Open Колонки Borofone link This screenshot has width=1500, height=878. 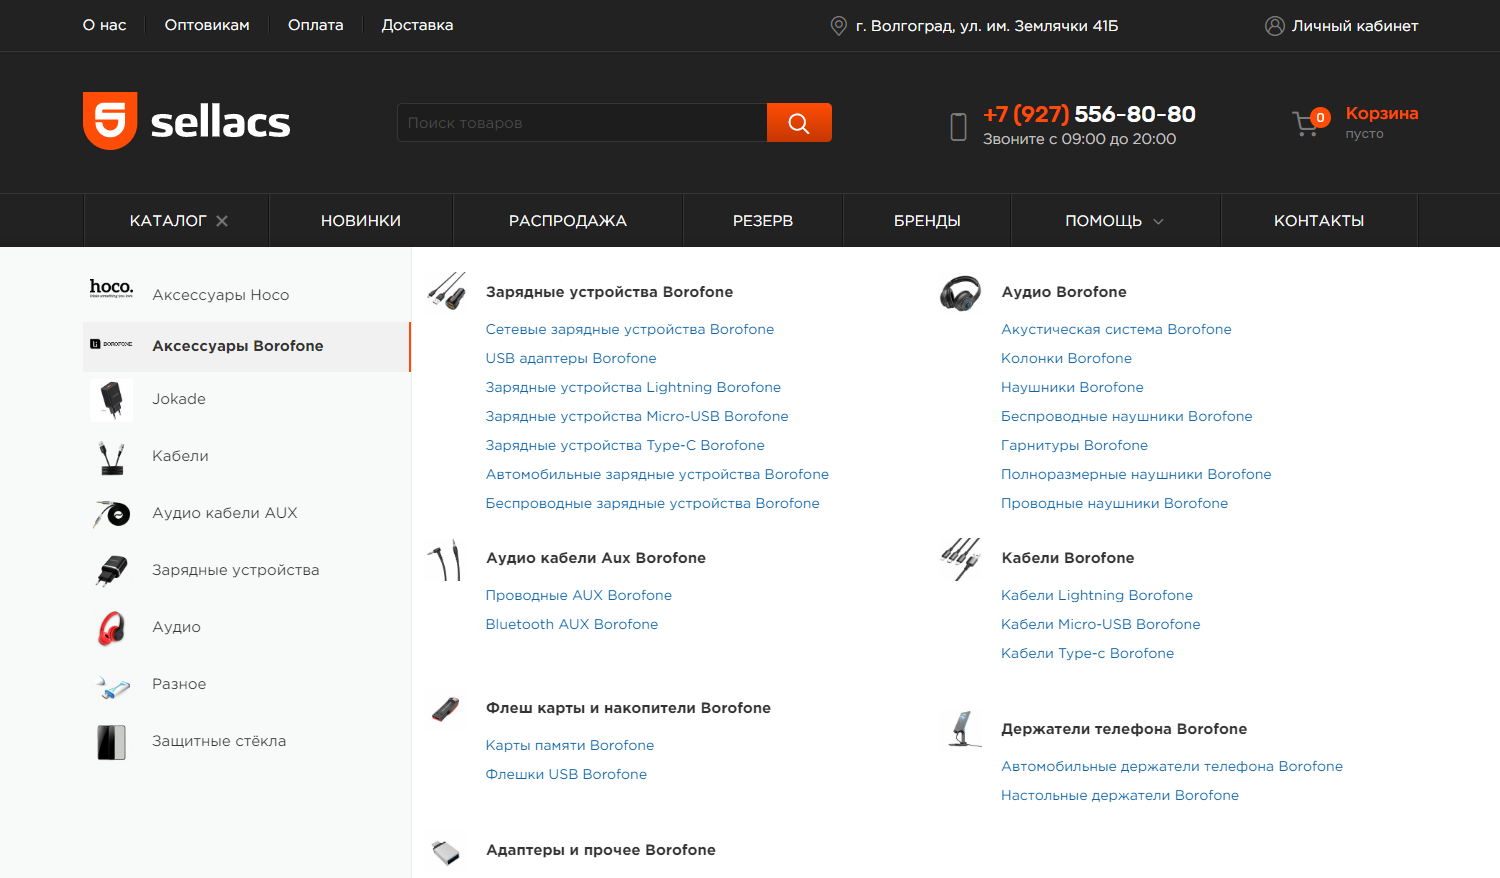(1066, 358)
